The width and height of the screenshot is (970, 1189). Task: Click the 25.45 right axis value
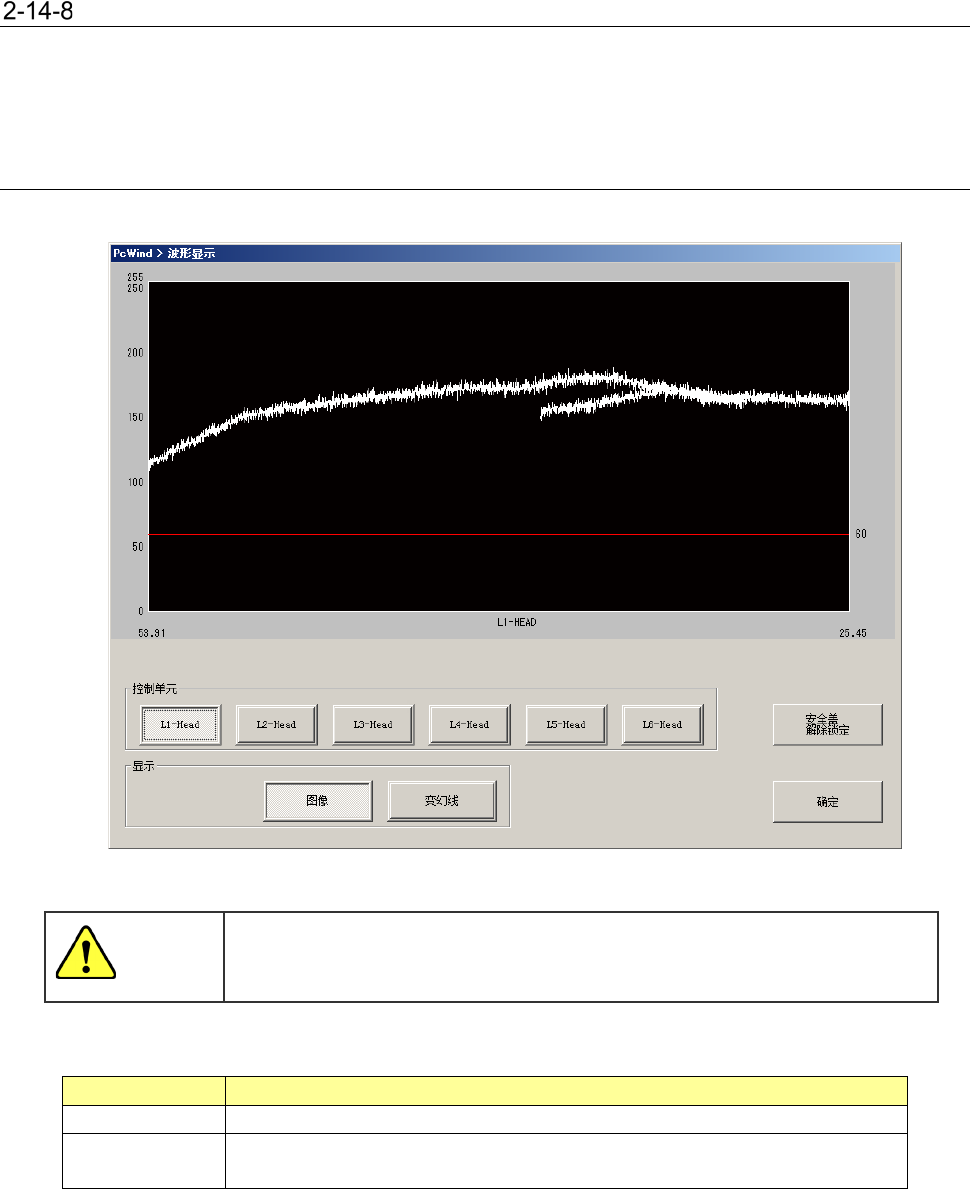click(x=852, y=633)
